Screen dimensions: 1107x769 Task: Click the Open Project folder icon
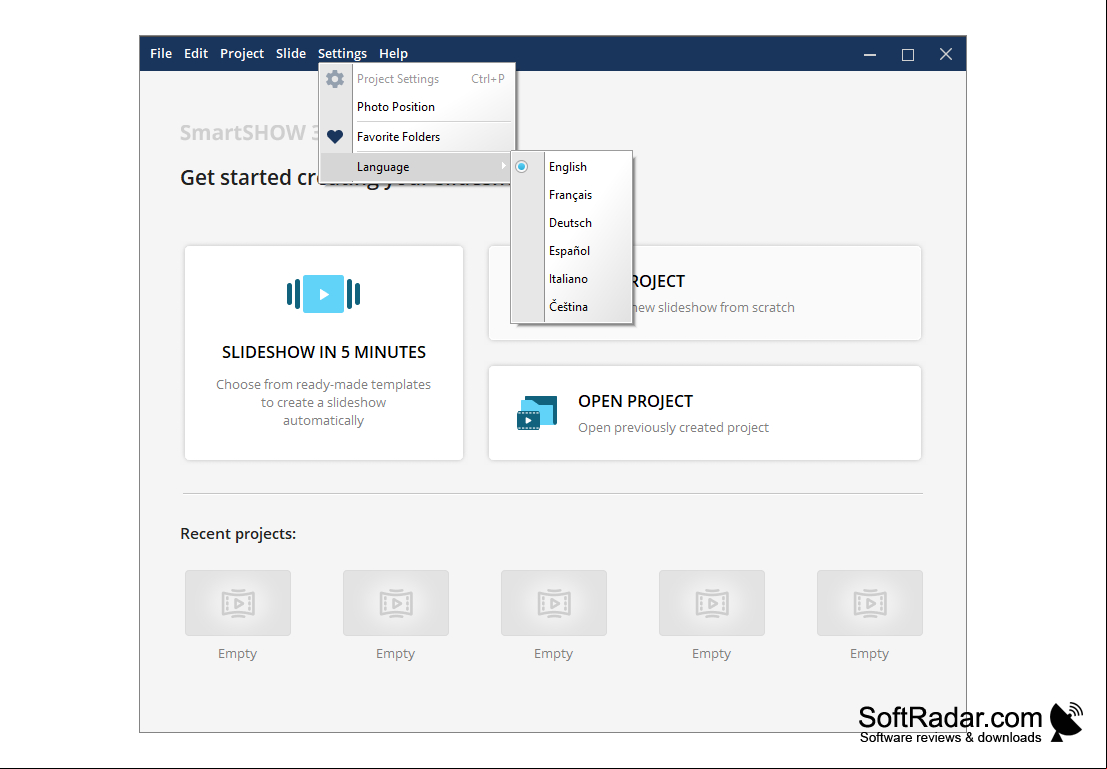tap(537, 413)
